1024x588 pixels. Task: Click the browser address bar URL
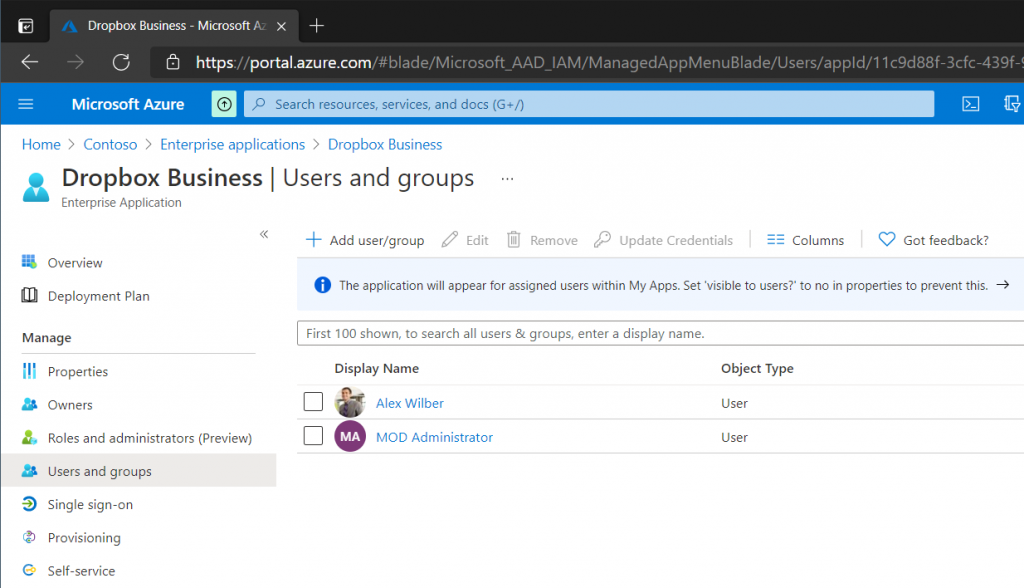[609, 63]
